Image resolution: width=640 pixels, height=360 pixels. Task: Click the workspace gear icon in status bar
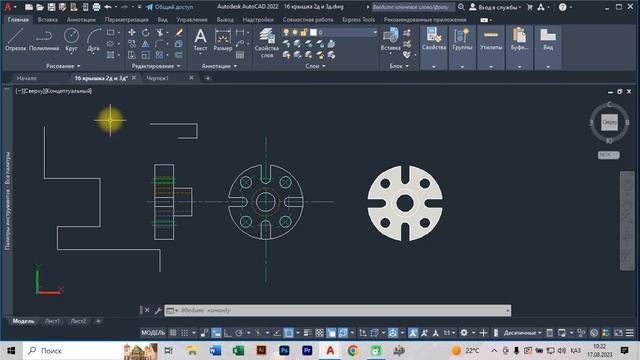click(464, 333)
